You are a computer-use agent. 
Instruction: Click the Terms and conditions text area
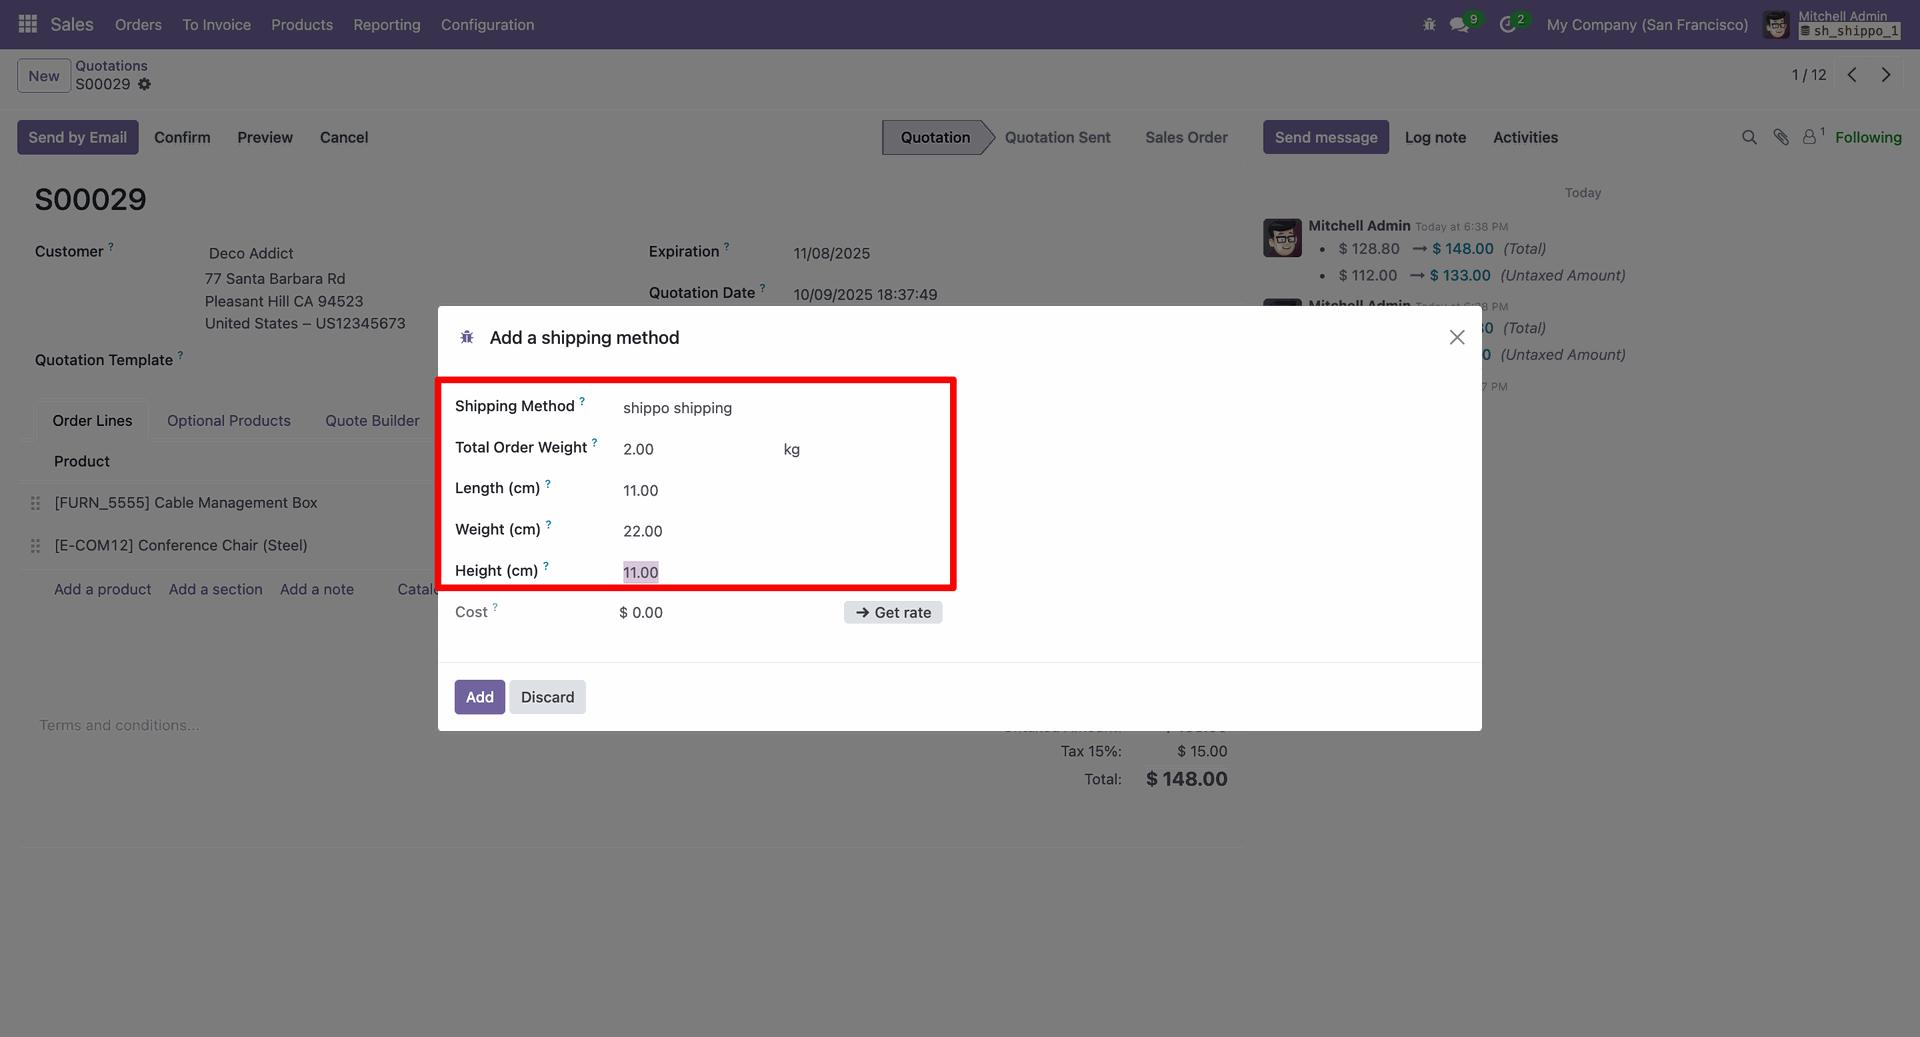click(120, 725)
